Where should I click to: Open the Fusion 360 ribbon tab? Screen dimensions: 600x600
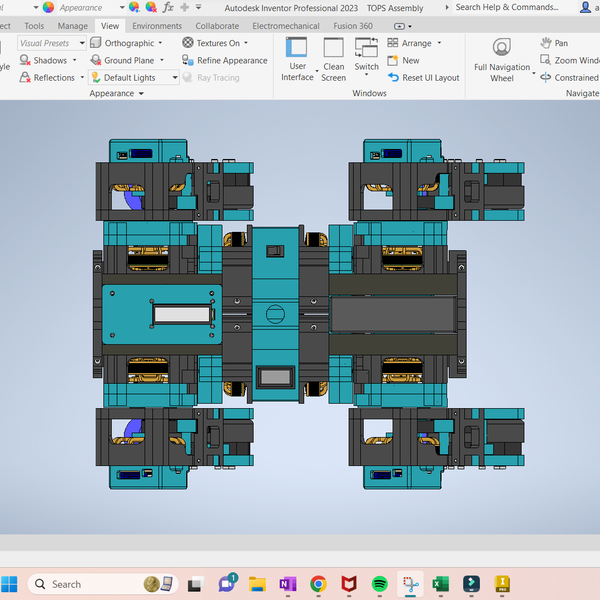(x=353, y=26)
